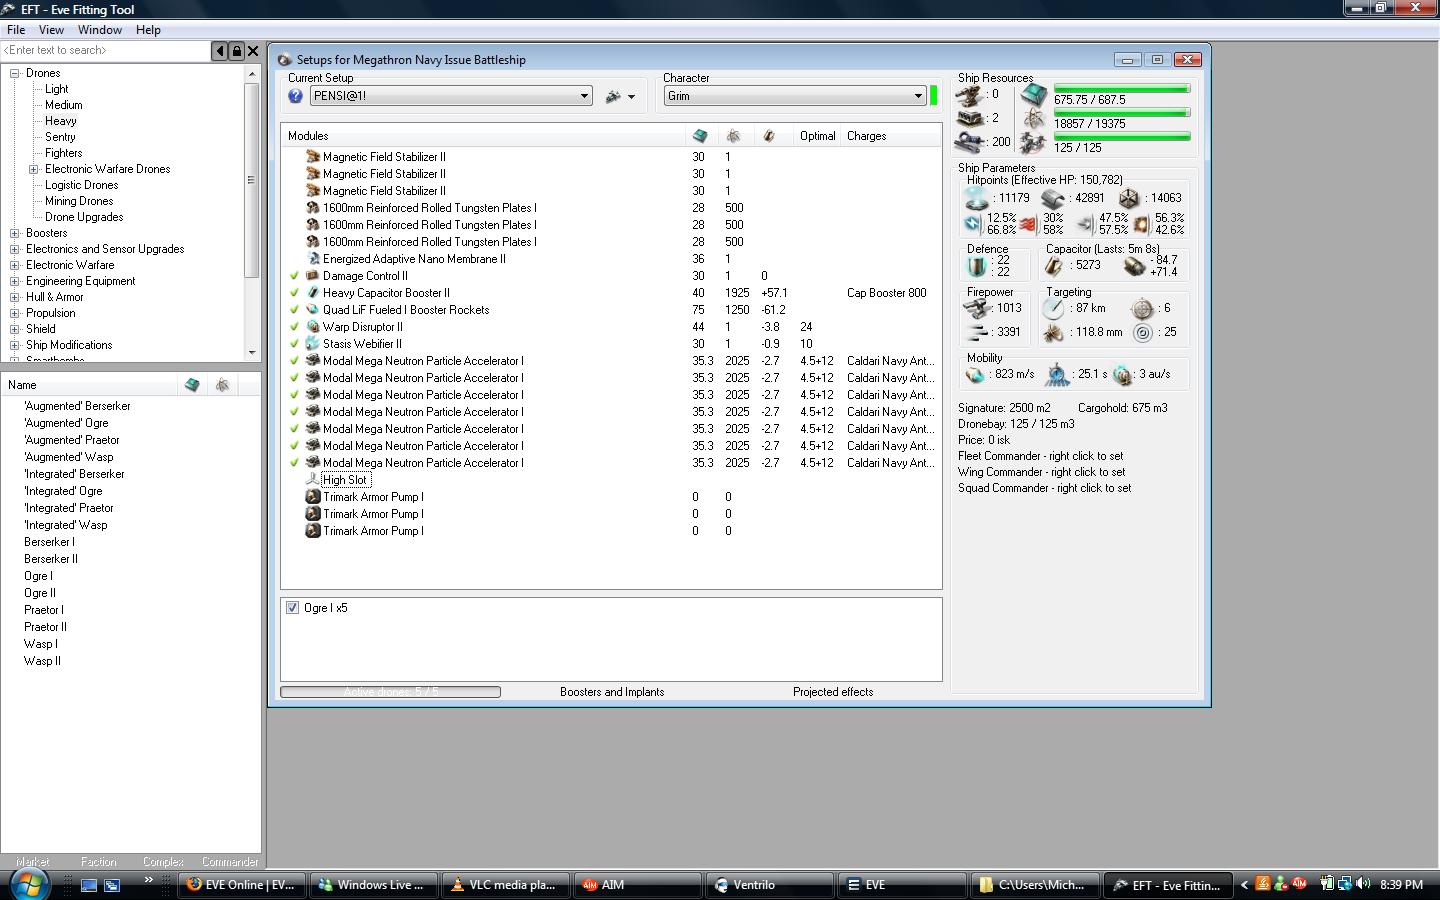Close the browser pane with X icon

[253, 51]
